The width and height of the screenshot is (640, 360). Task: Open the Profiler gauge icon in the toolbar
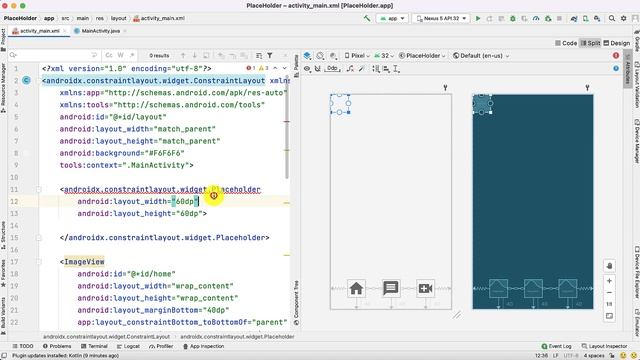point(536,18)
